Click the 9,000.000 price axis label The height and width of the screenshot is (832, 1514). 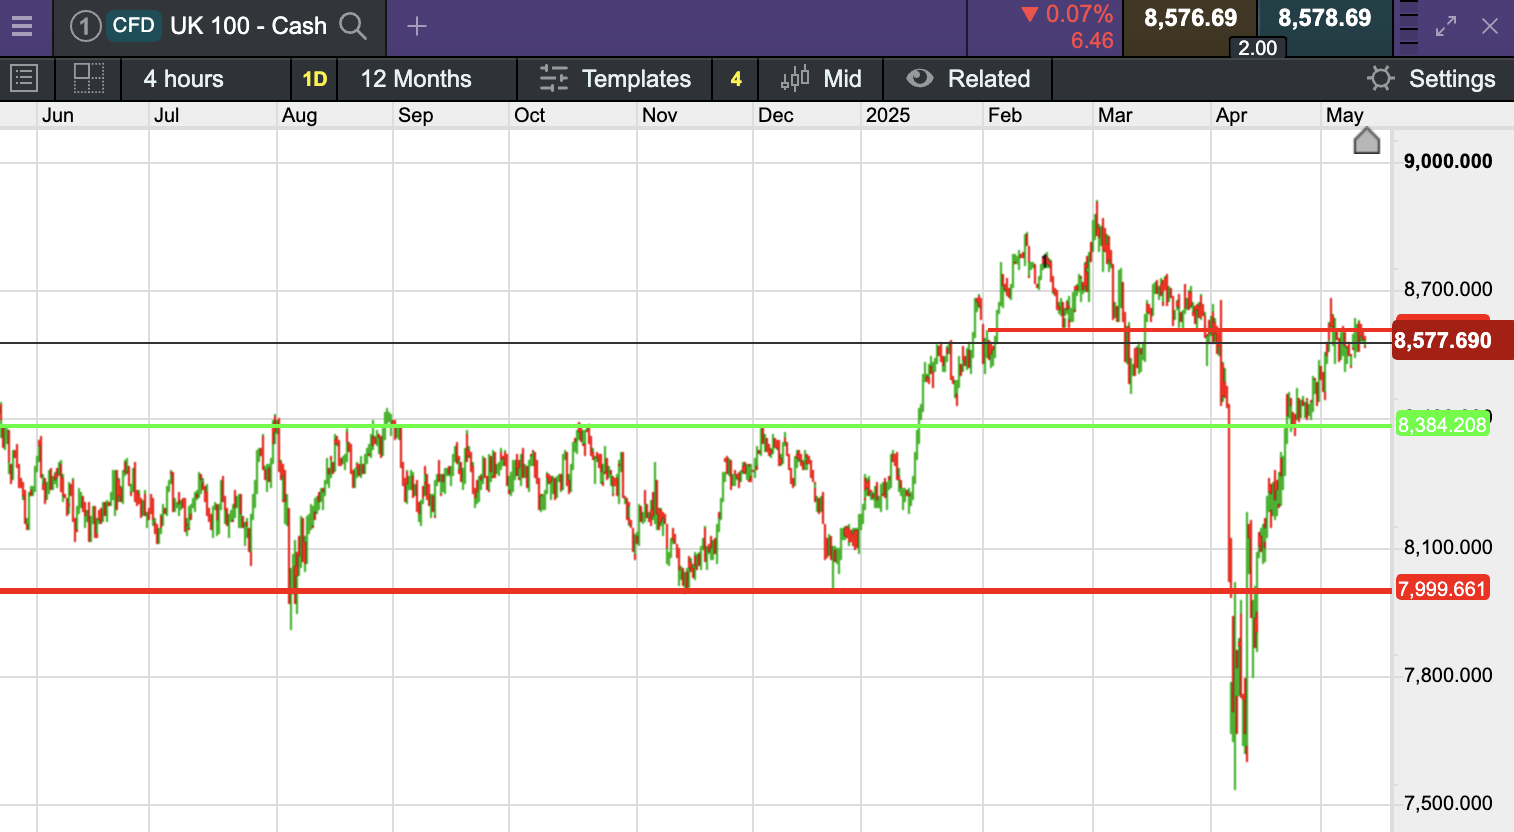tap(1448, 161)
